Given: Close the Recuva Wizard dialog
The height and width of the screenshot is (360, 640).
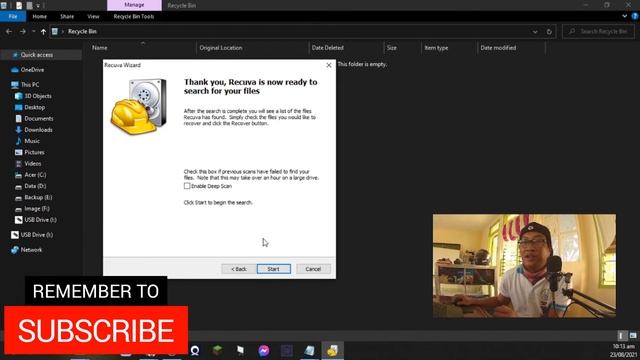Looking at the screenshot, I should point(329,65).
